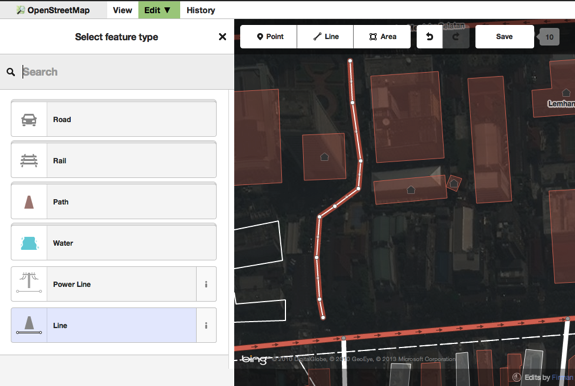Undo the last edit
The width and height of the screenshot is (575, 386).
point(430,37)
